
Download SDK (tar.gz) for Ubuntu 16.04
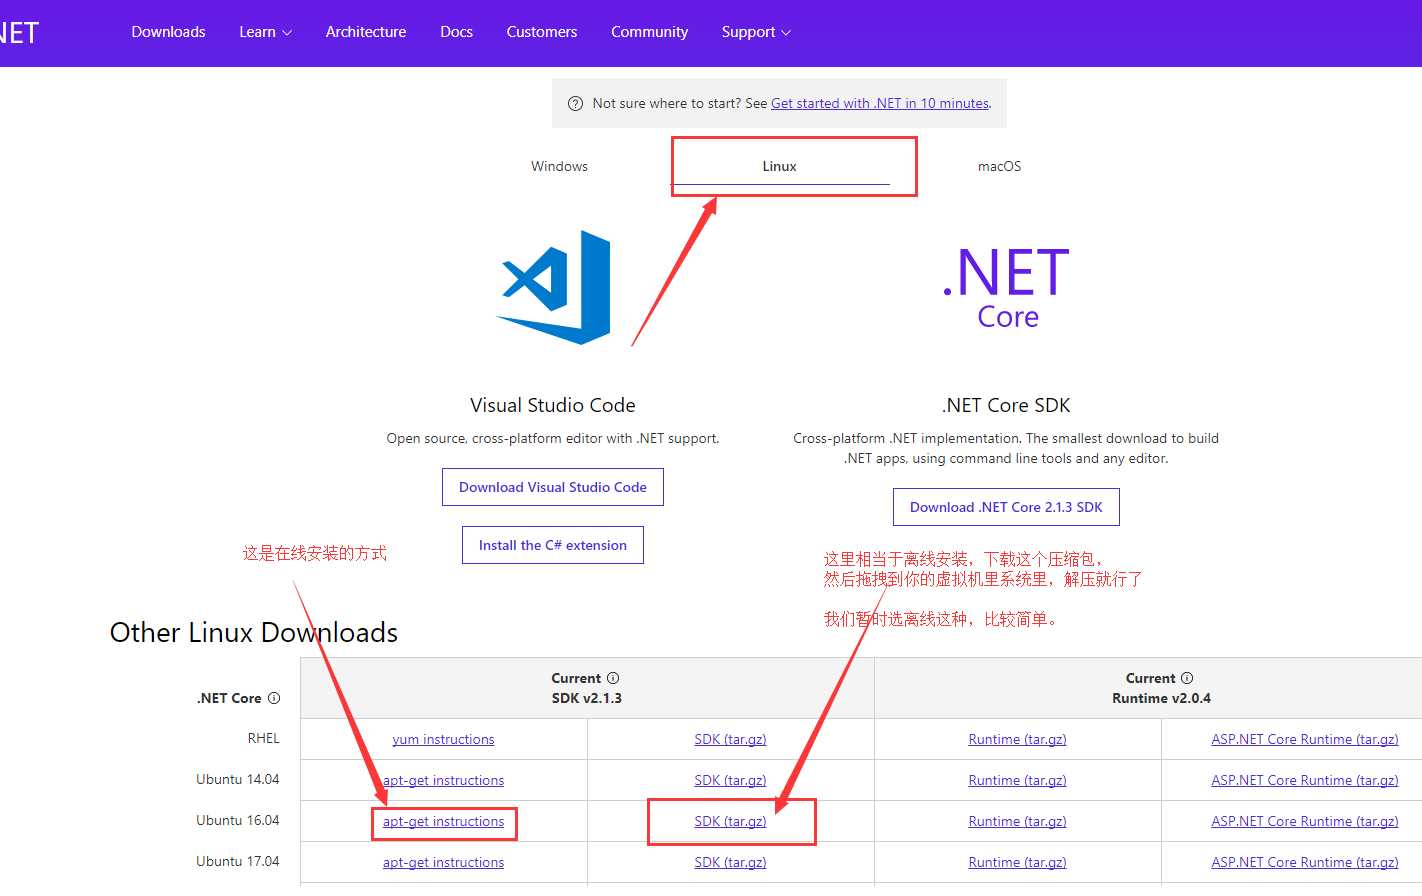(730, 821)
